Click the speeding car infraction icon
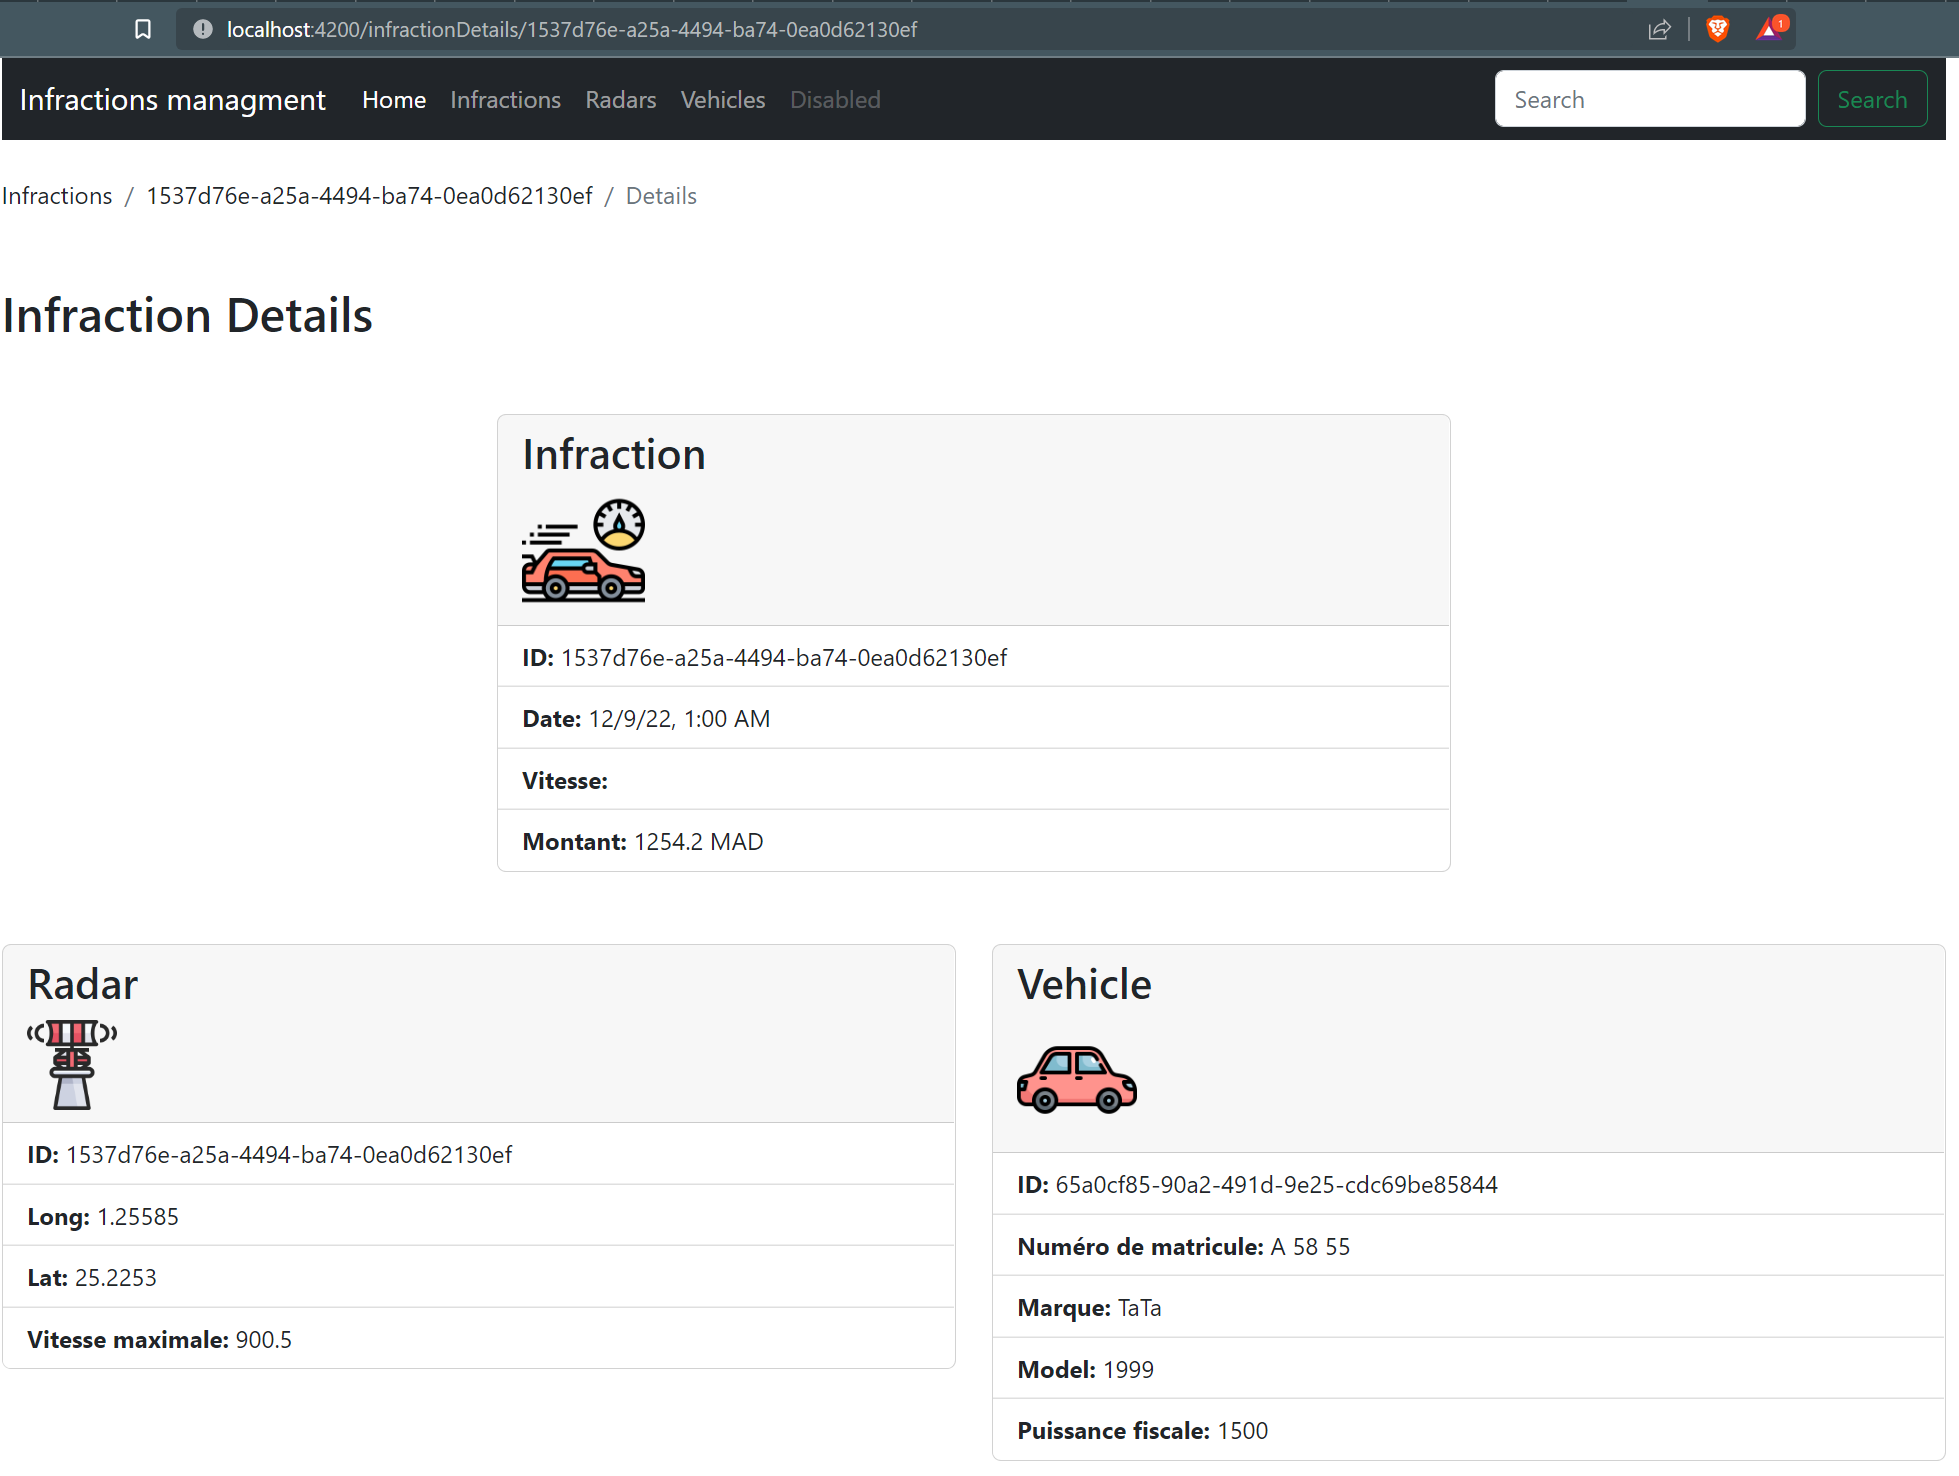 coord(583,551)
